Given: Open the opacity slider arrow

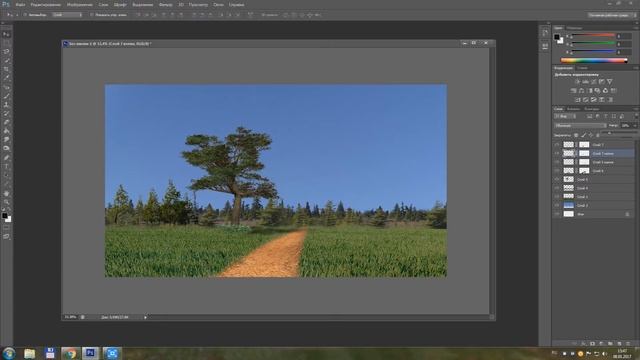Looking at the screenshot, I should point(635,126).
